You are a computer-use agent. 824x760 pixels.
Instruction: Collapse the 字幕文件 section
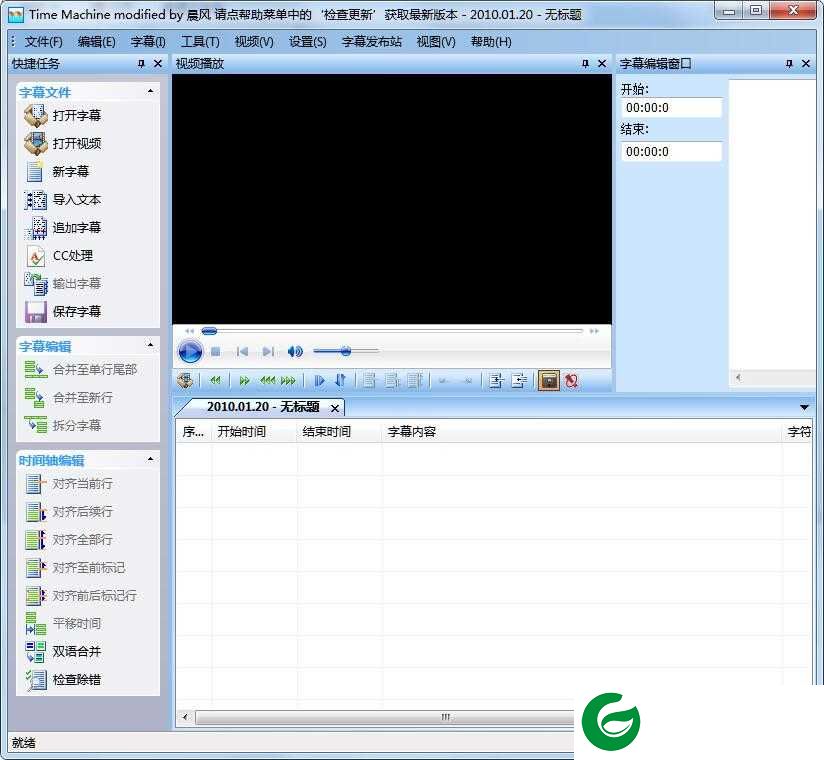click(150, 91)
